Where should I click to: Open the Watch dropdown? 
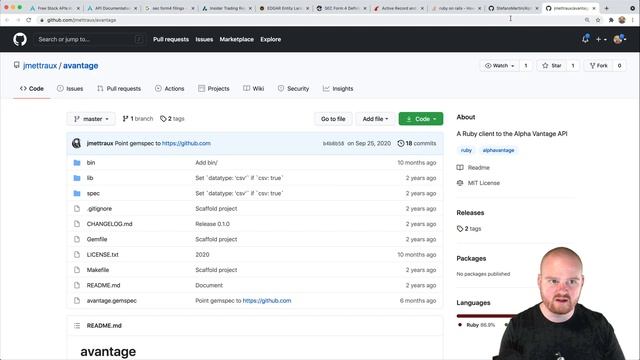pos(499,66)
